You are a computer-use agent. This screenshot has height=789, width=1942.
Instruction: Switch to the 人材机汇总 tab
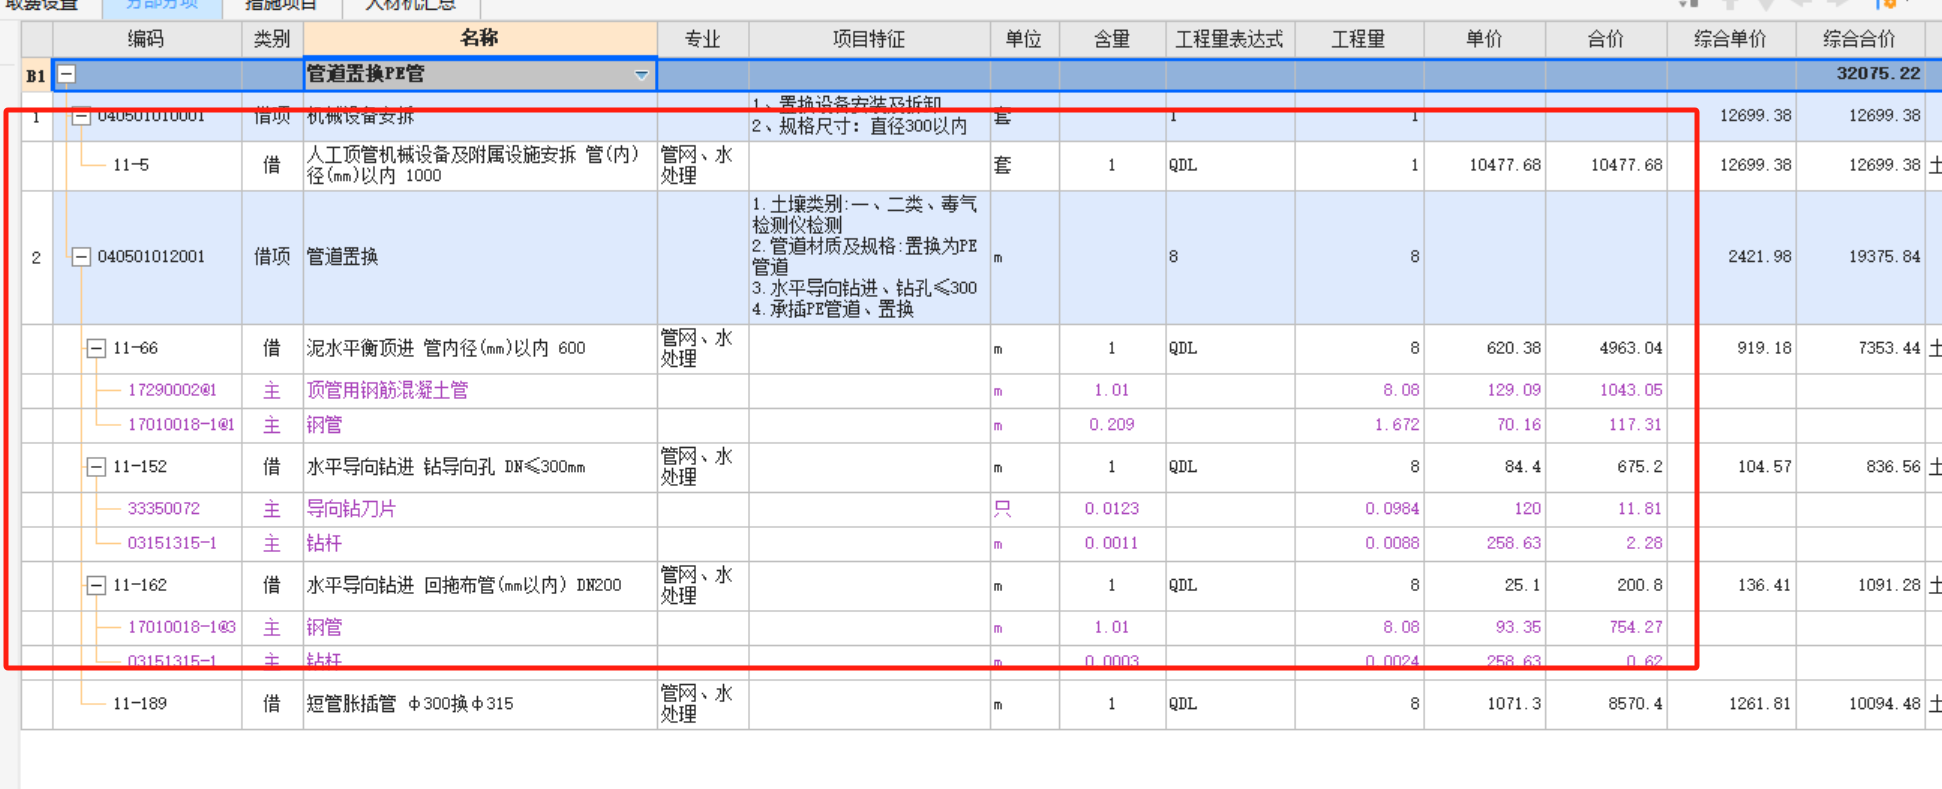(x=410, y=6)
